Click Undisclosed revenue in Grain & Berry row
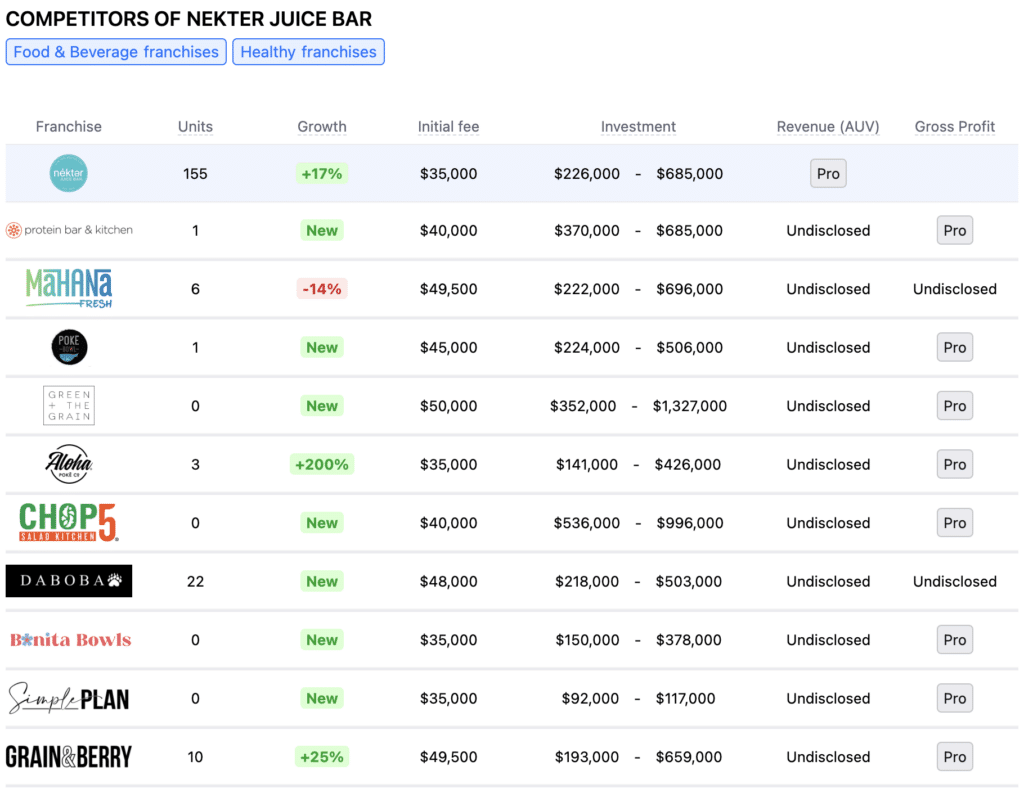 coord(828,756)
